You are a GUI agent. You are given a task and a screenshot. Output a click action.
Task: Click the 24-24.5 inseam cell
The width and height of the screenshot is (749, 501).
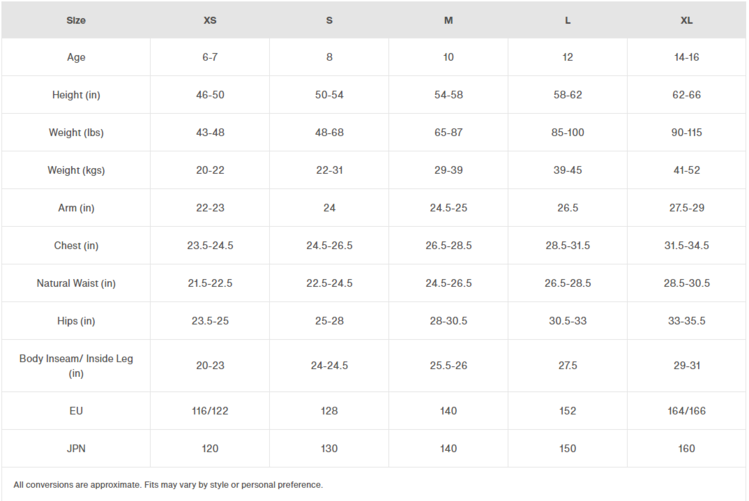pos(329,366)
